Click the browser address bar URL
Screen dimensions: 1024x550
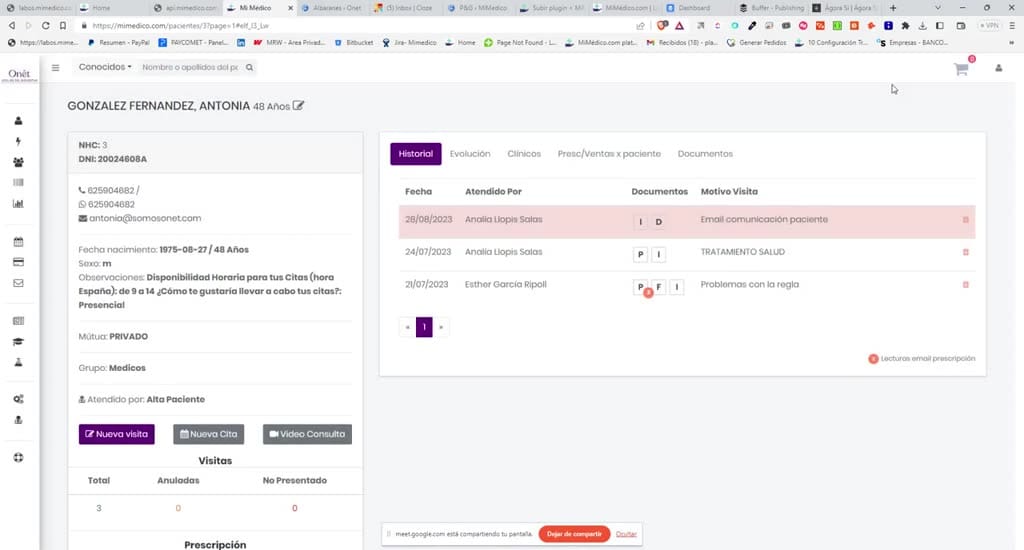point(180,25)
